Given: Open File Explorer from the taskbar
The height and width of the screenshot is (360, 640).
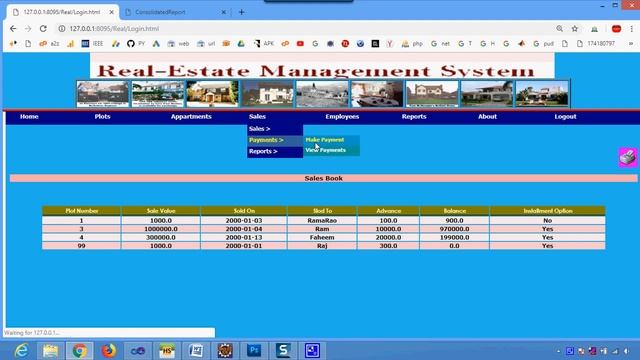Looking at the screenshot, I should click(51, 351).
